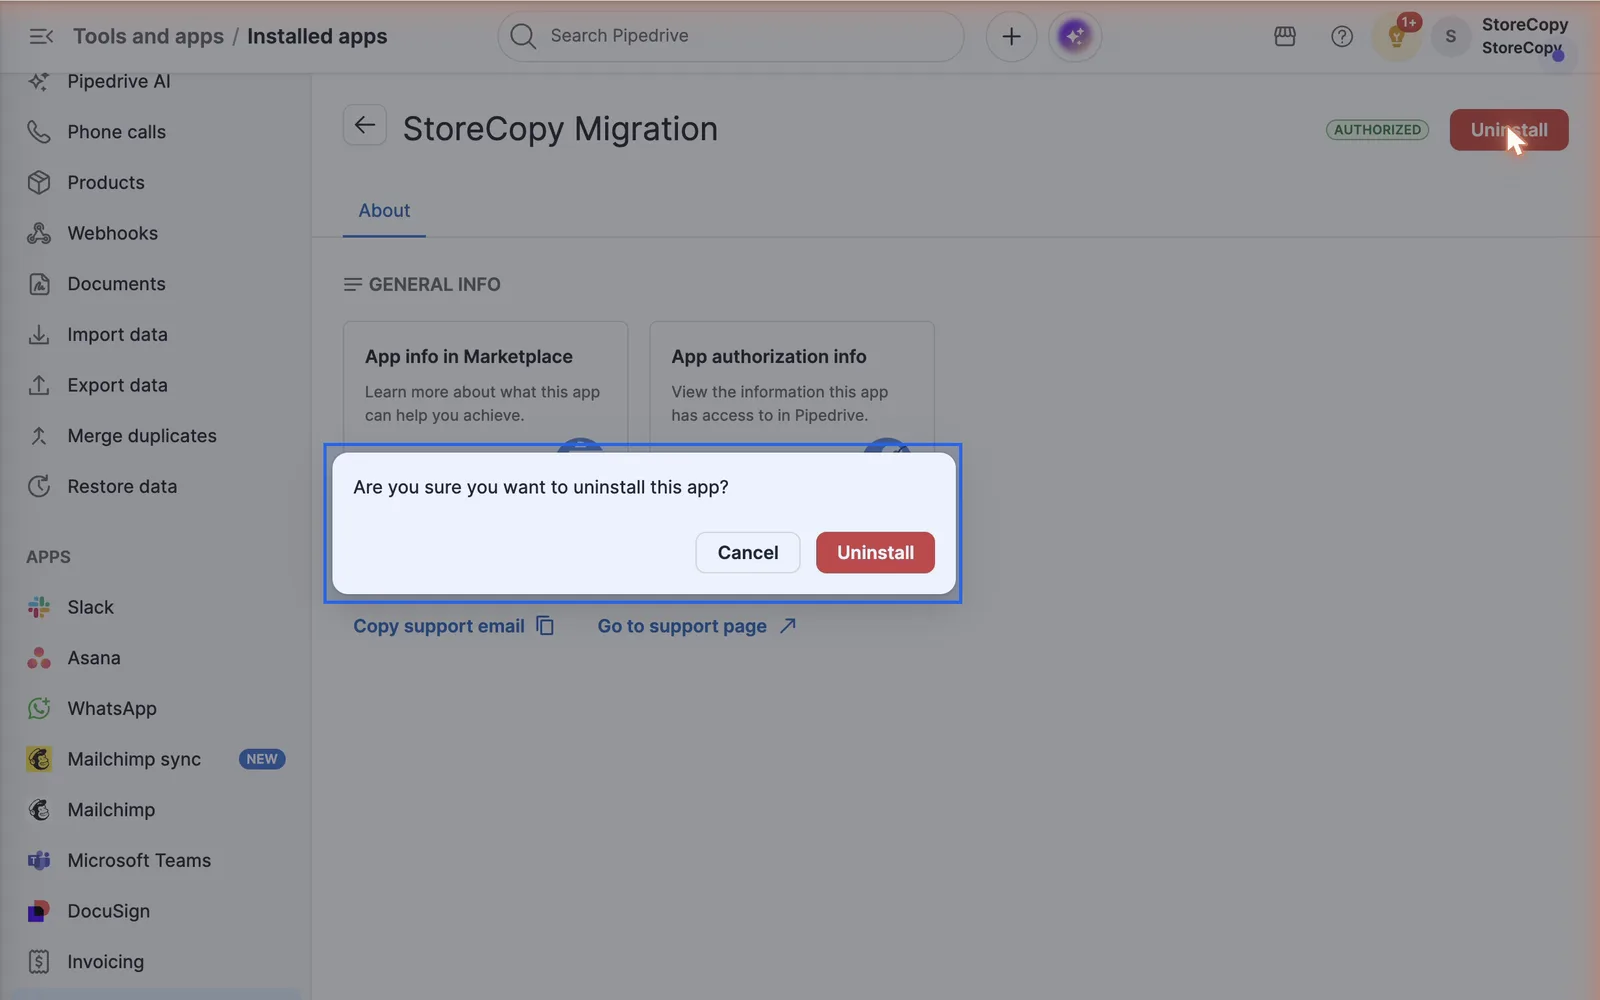Open the StoreCopy account menu

1524,36
